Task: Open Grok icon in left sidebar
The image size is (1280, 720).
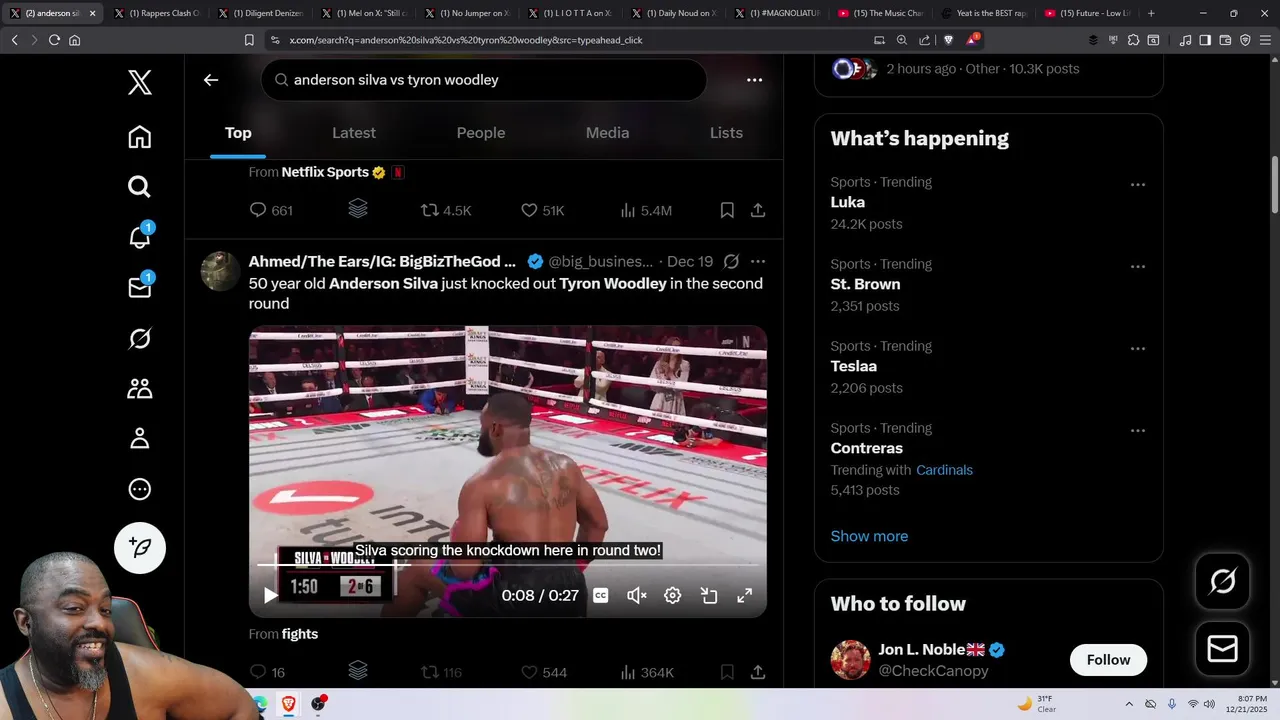Action: (x=140, y=339)
